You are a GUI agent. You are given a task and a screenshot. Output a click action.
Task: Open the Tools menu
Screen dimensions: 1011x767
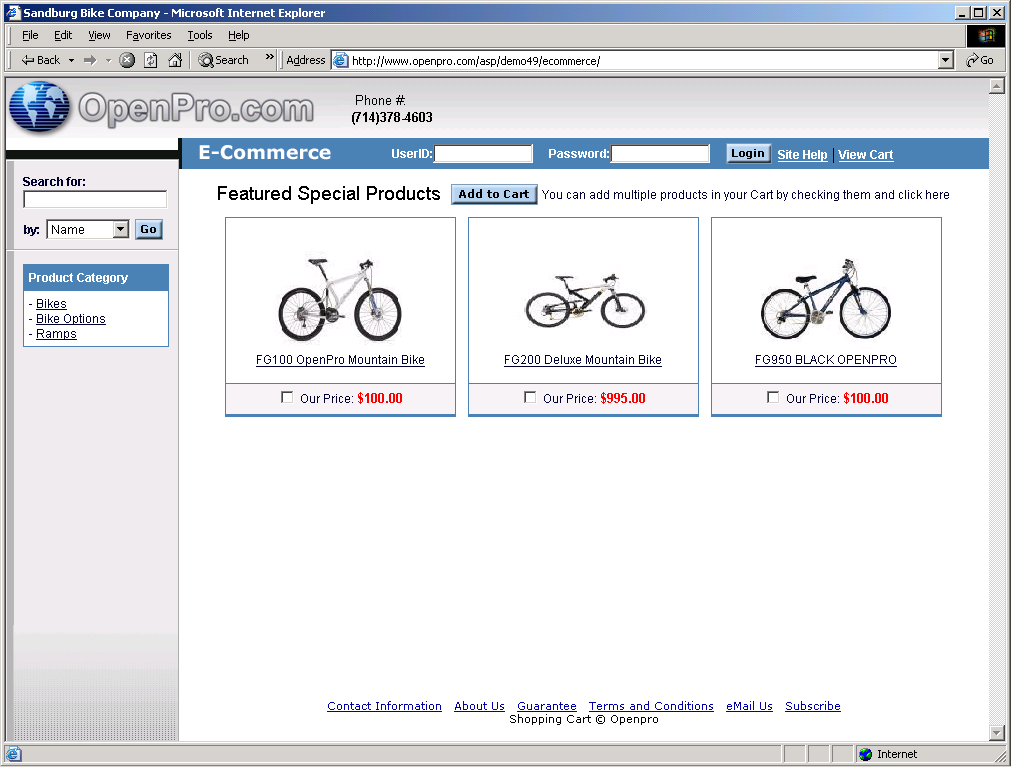200,35
